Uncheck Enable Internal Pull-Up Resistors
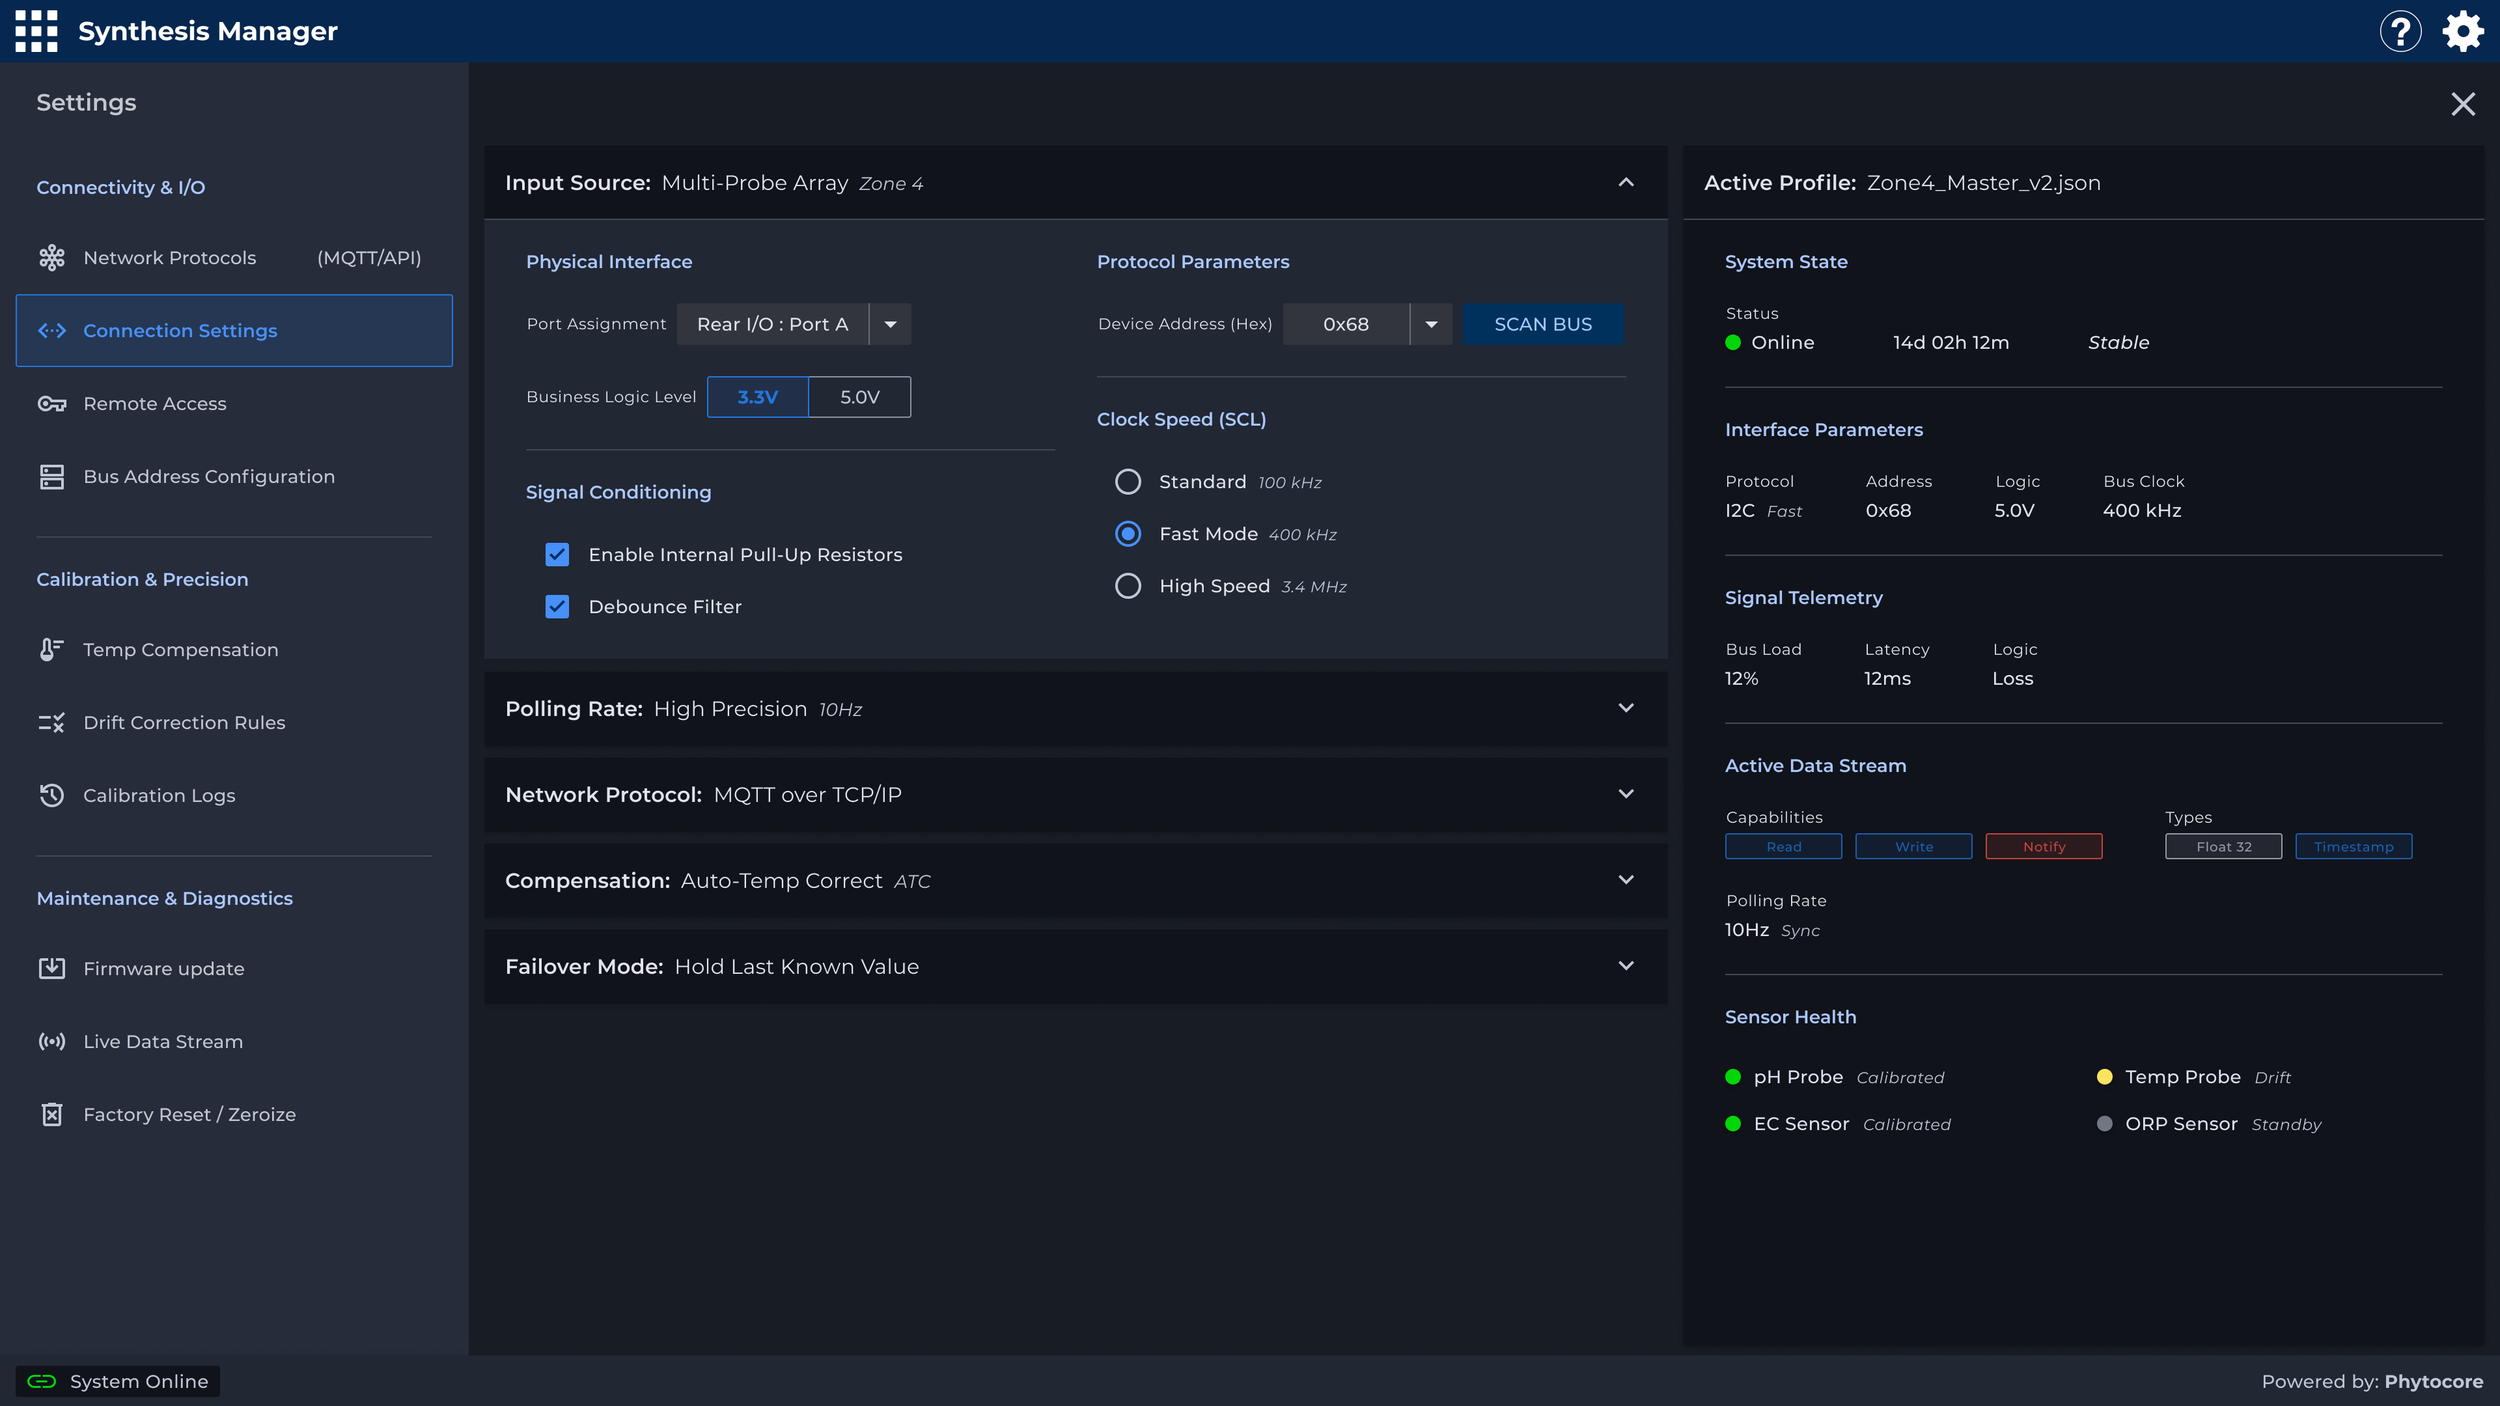The width and height of the screenshot is (2500, 1406). coord(557,554)
